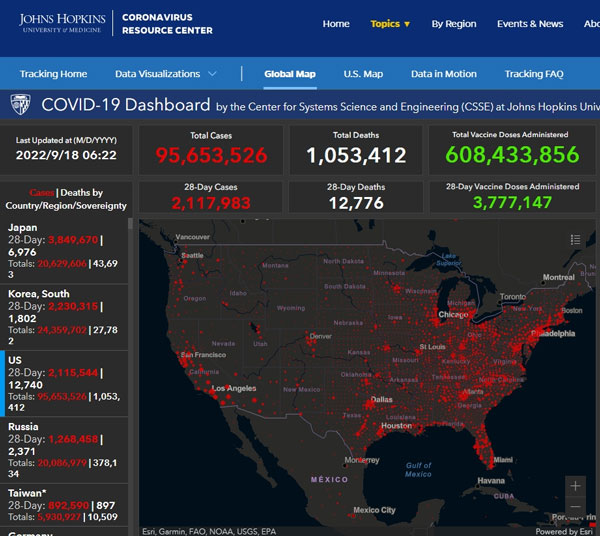Image resolution: width=600 pixels, height=536 pixels.
Task: Select Russia in the country list
Action: click(x=24, y=426)
